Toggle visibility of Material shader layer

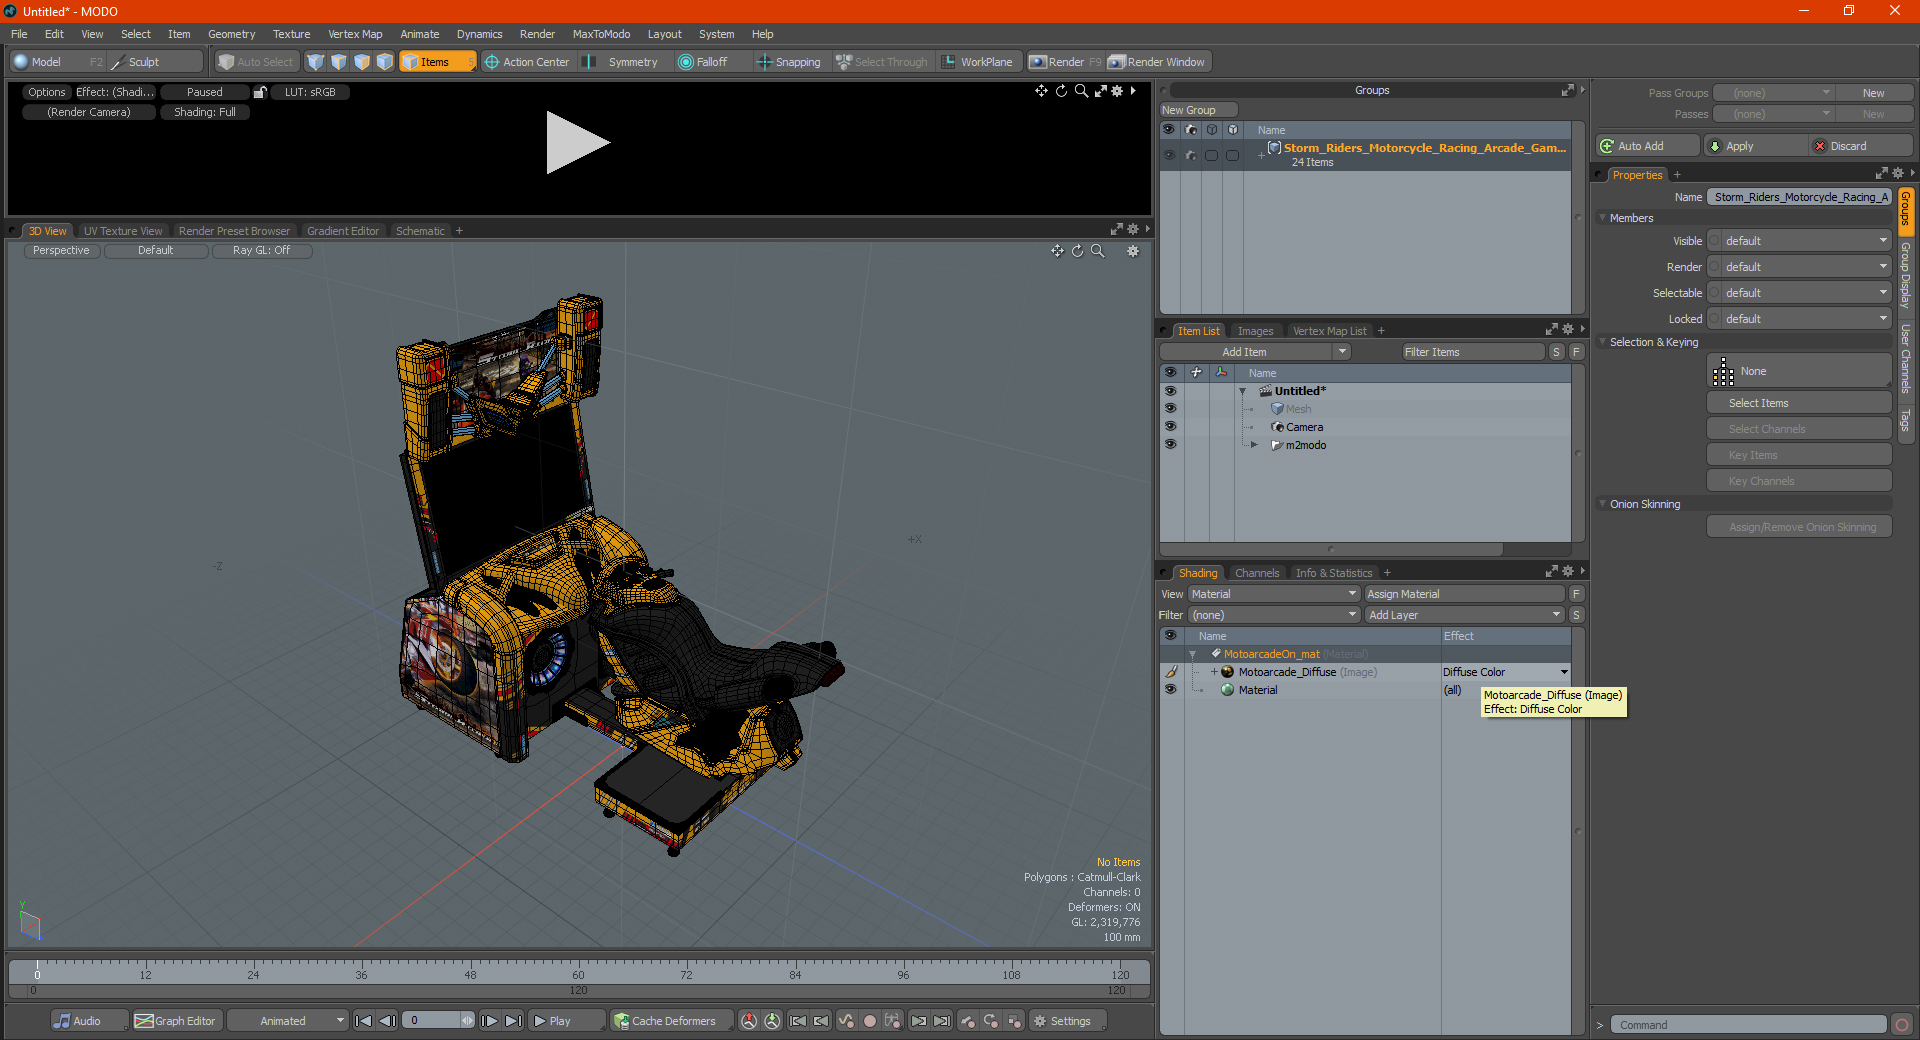(x=1170, y=690)
